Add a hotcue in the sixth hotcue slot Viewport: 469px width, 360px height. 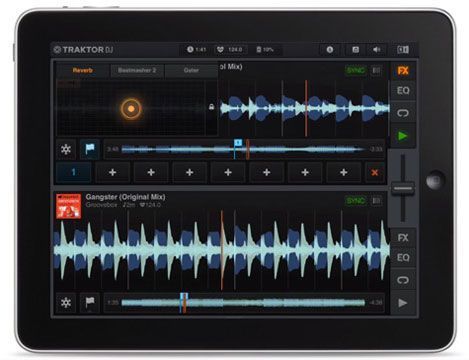tap(267, 172)
